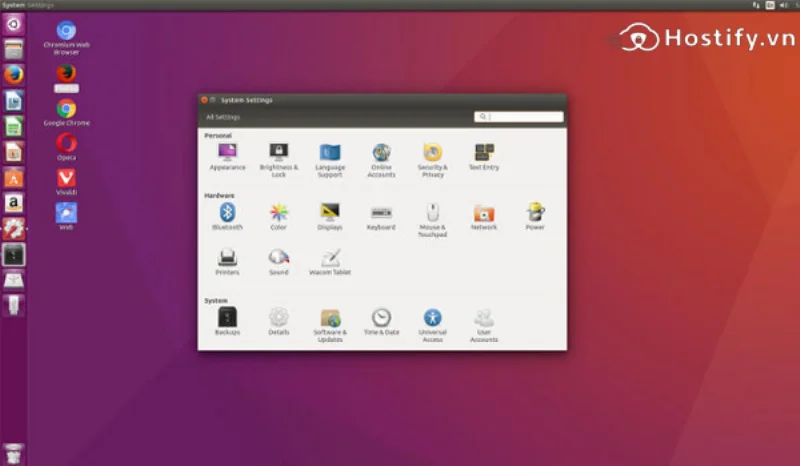Image resolution: width=800 pixels, height=466 pixels.
Task: Click the Chromium Web Browser desktop icon
Action: (66, 38)
